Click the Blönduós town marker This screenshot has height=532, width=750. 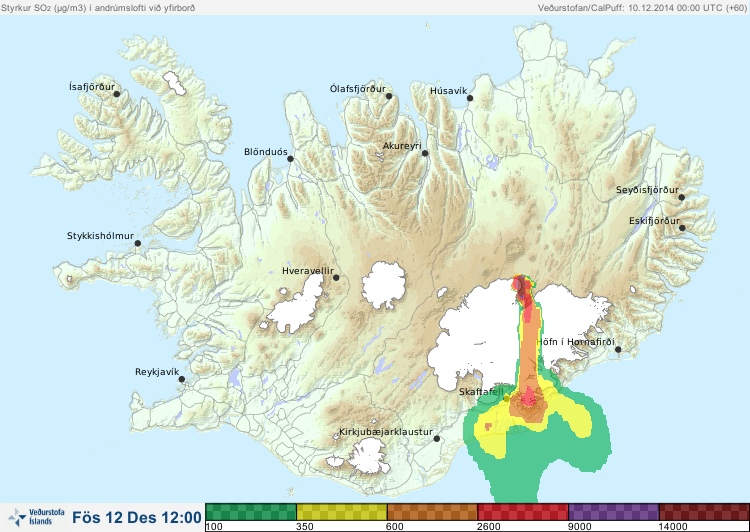pos(290,158)
